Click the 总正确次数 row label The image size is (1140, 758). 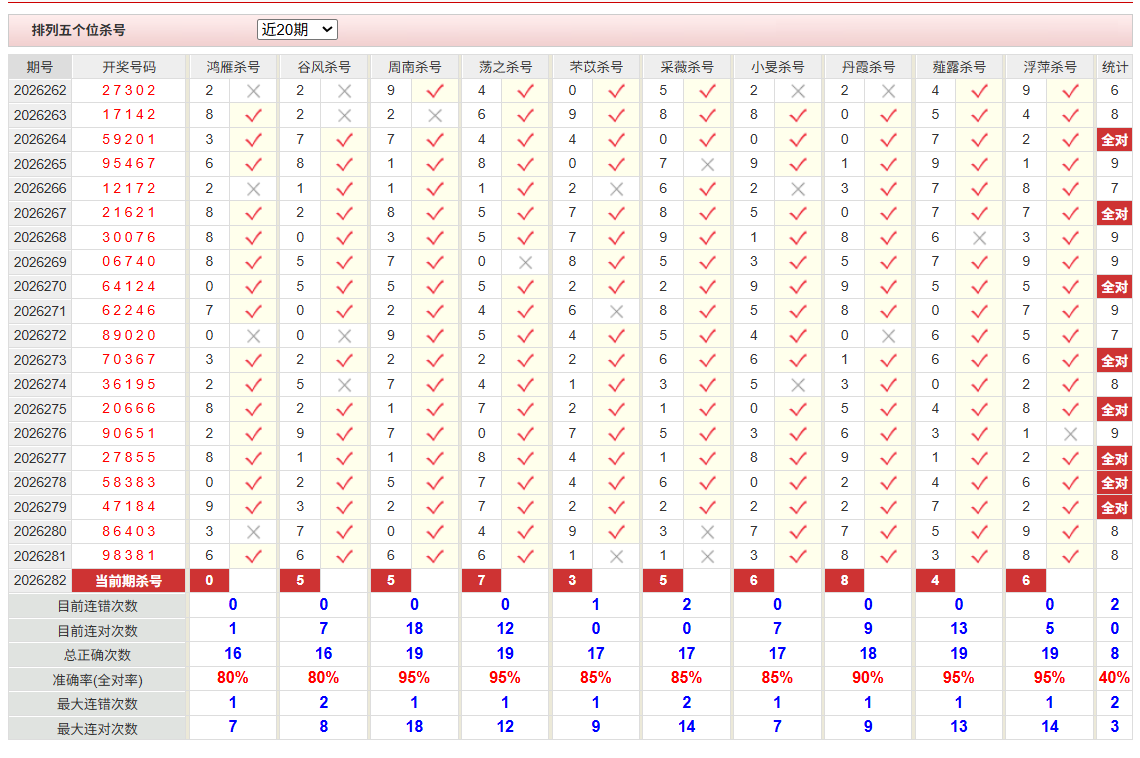point(97,655)
